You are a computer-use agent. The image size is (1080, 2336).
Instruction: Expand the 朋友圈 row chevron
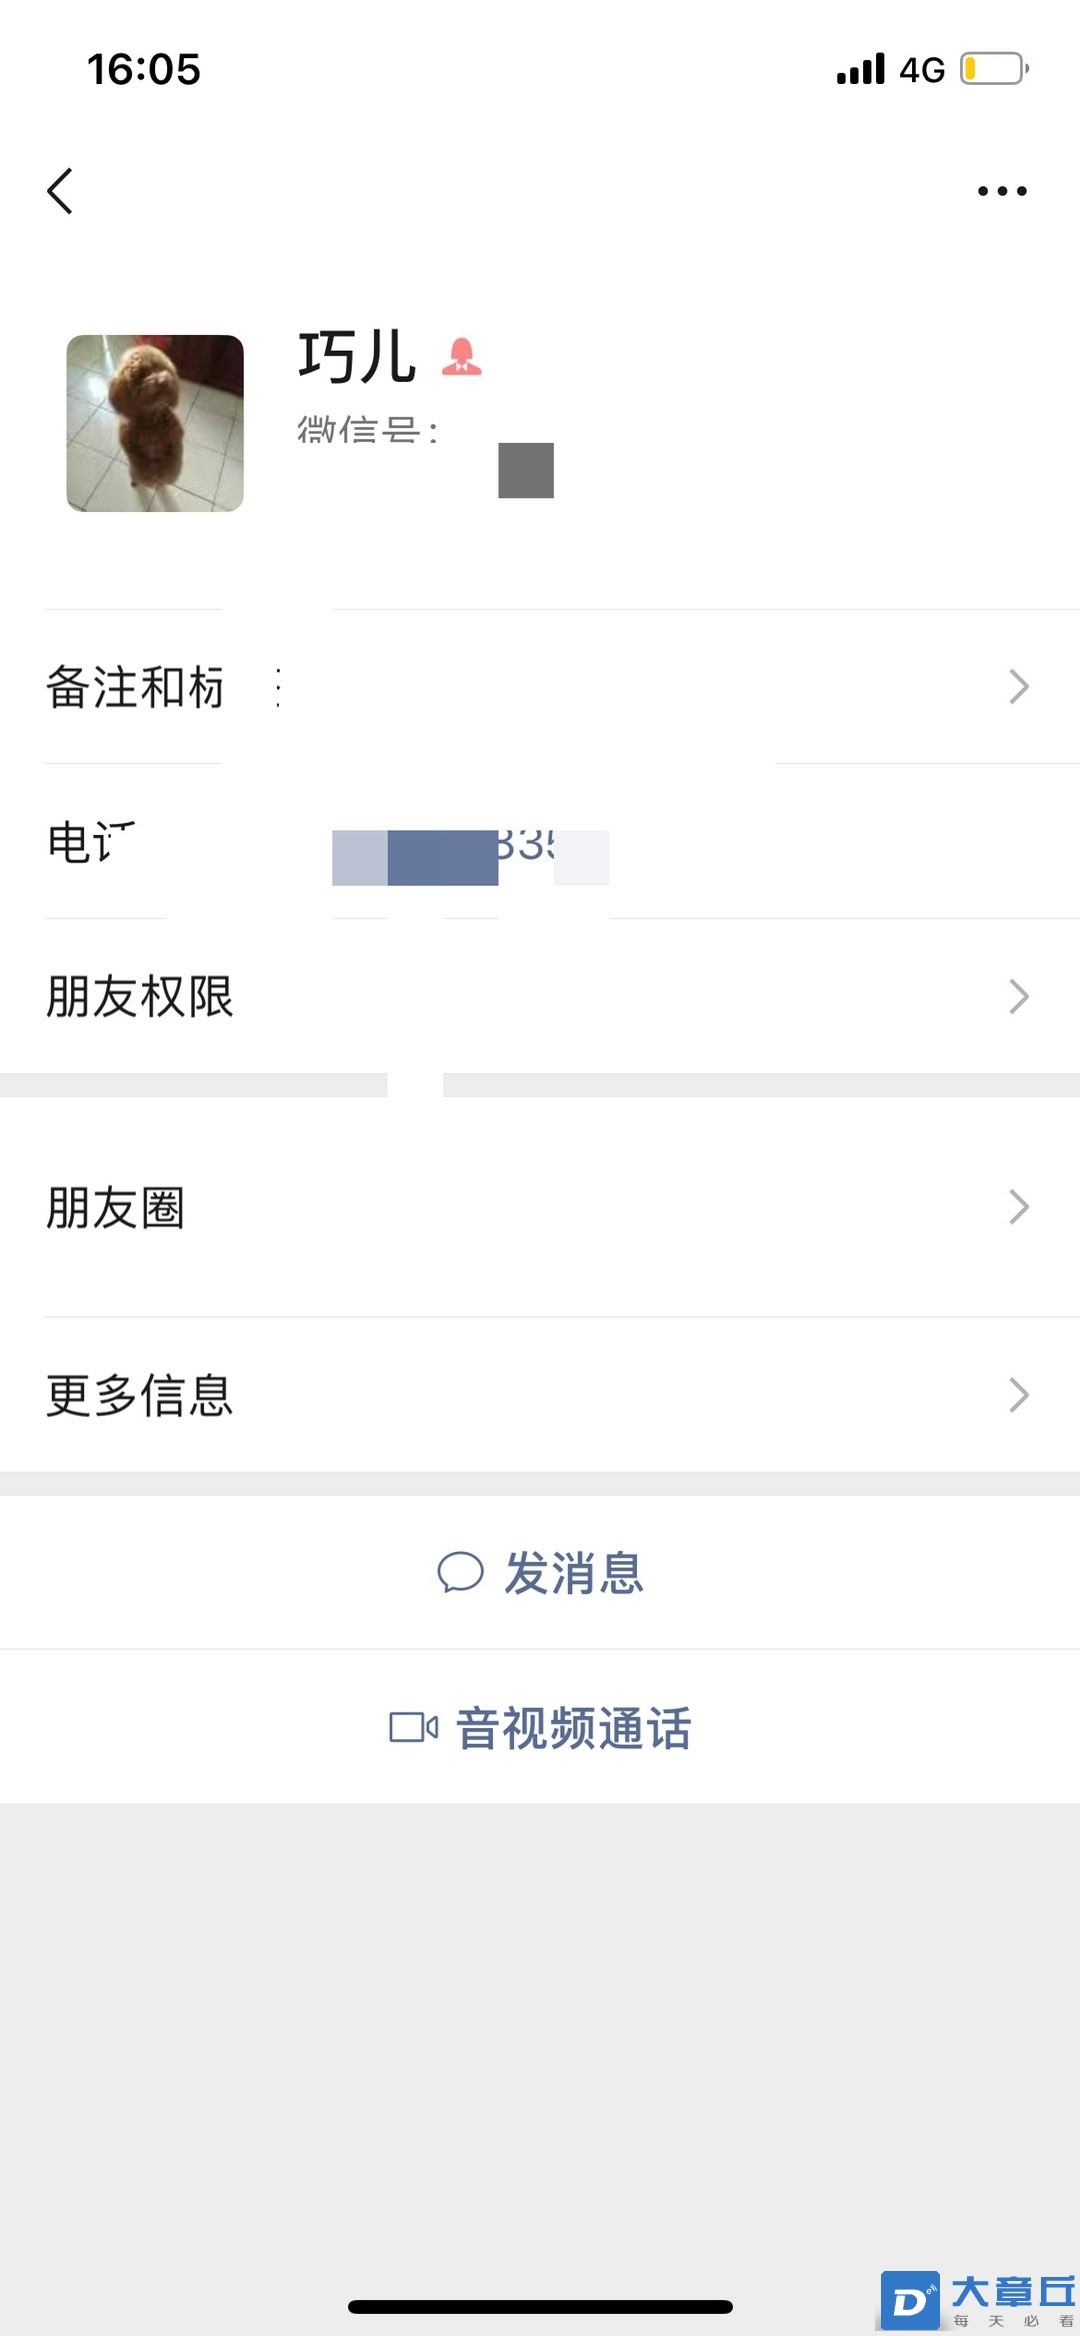pos(1019,1207)
